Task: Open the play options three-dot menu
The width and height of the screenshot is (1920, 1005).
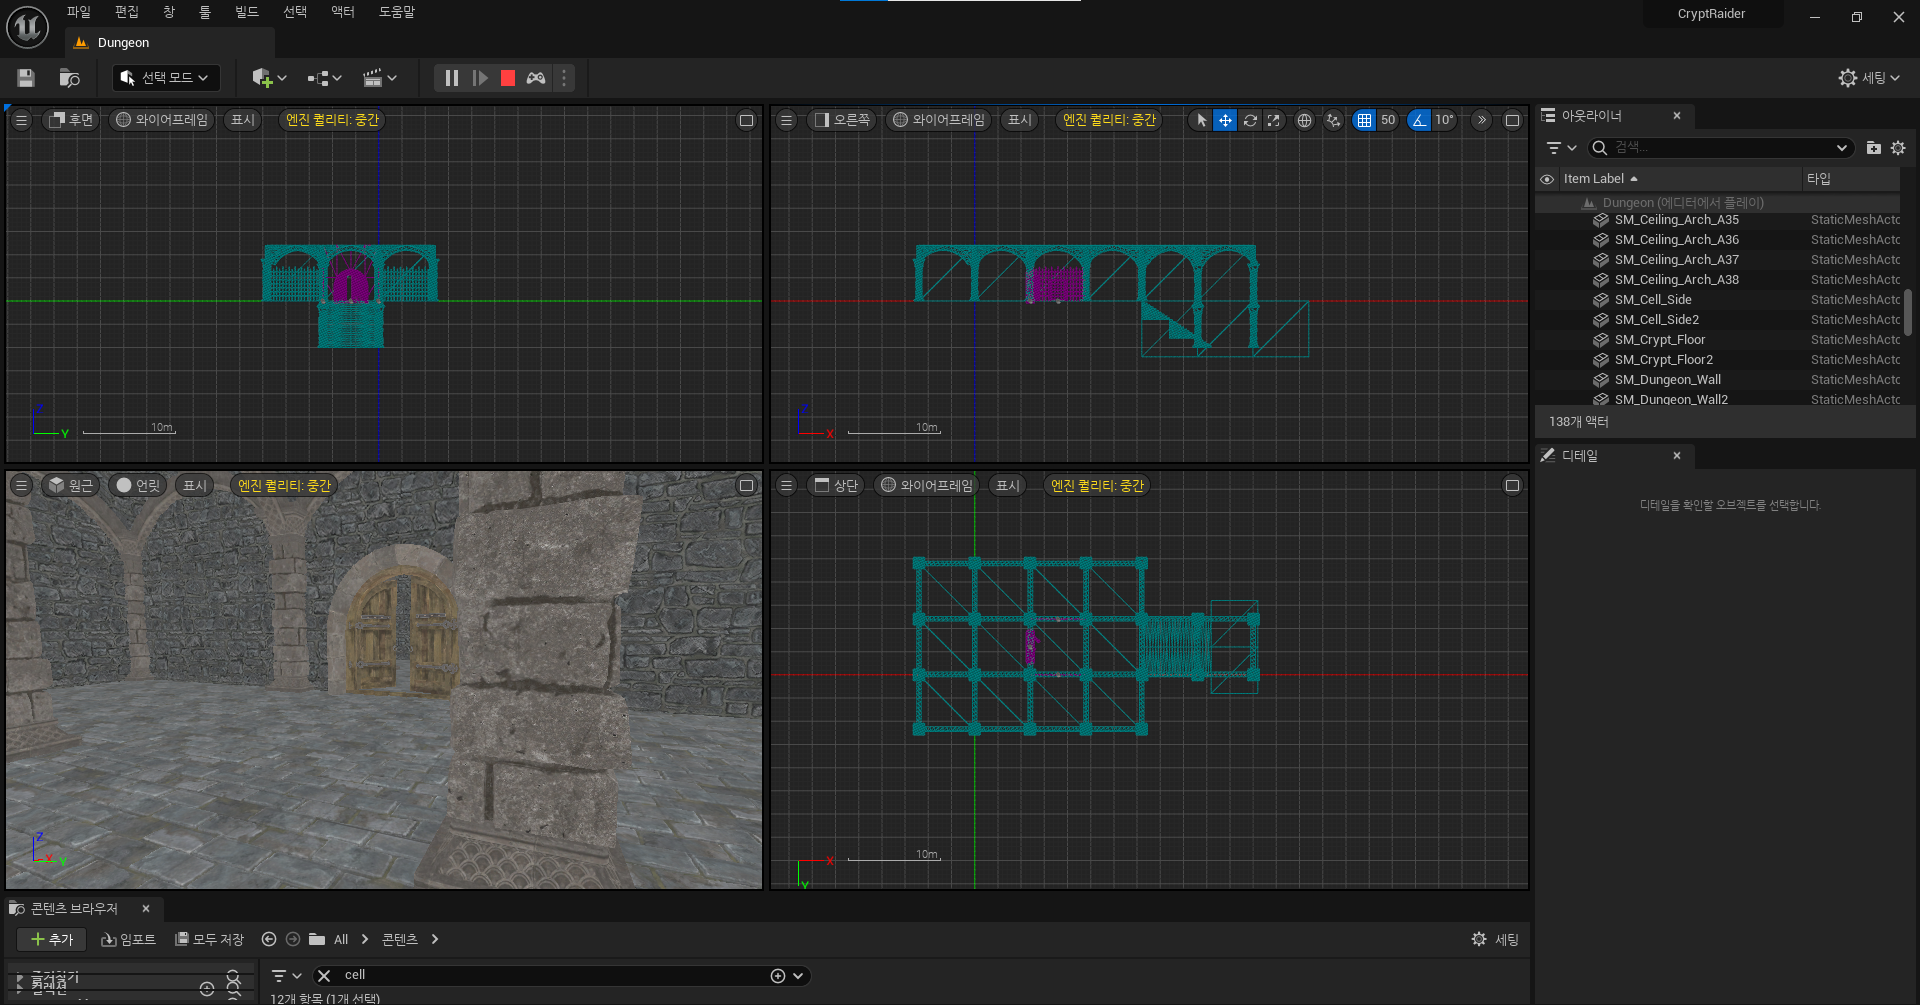Action: coord(564,78)
